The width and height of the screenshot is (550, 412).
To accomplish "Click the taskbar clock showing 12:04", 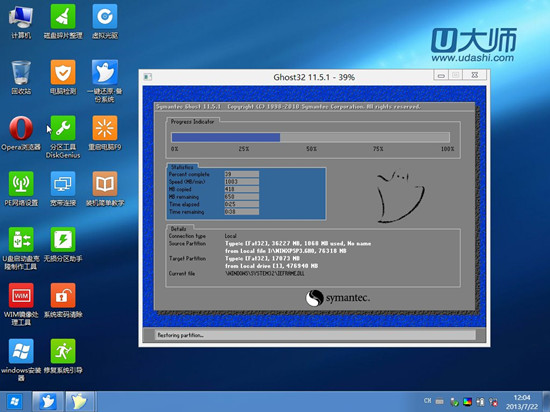I will 522,402.
